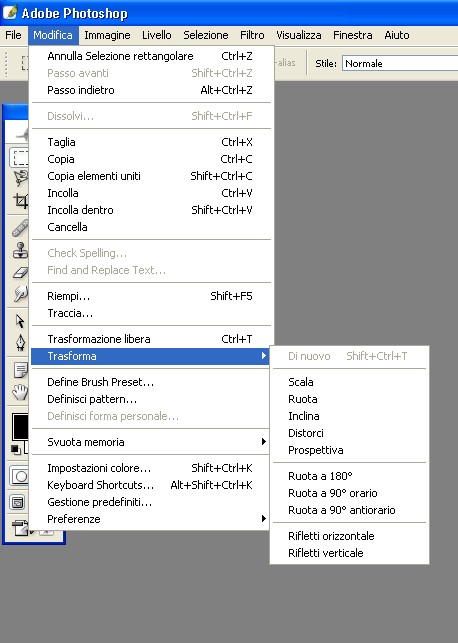Choose Ruota in Trasforma submenu

tap(349, 399)
